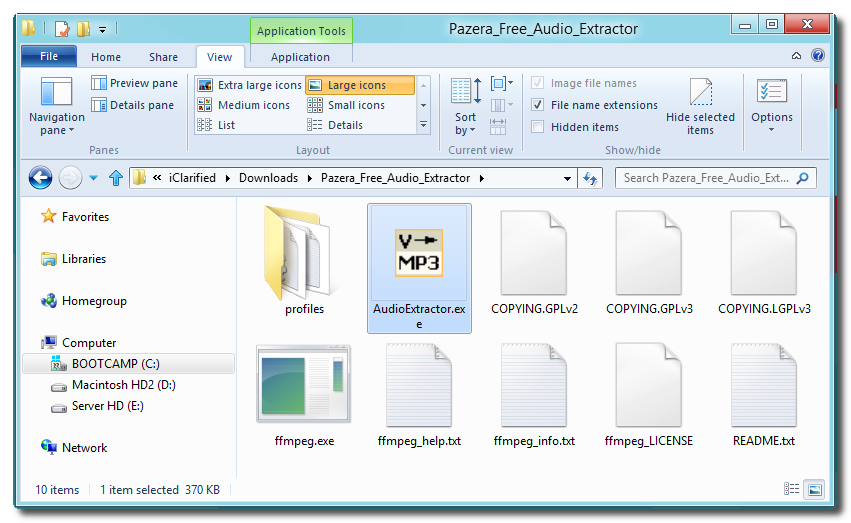Select Network in navigation pane
Viewport: 851px width, 523px height.
point(74,448)
